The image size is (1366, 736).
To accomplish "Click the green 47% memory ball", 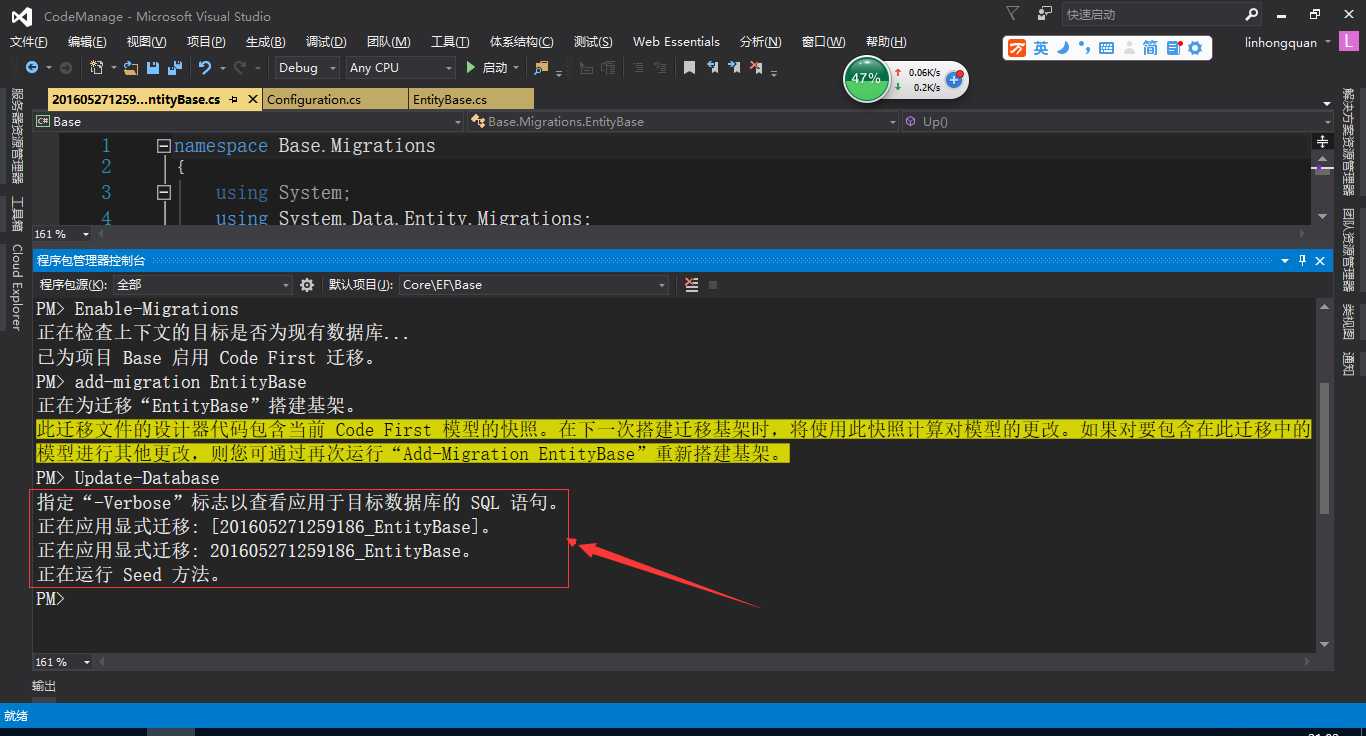I will (x=866, y=78).
